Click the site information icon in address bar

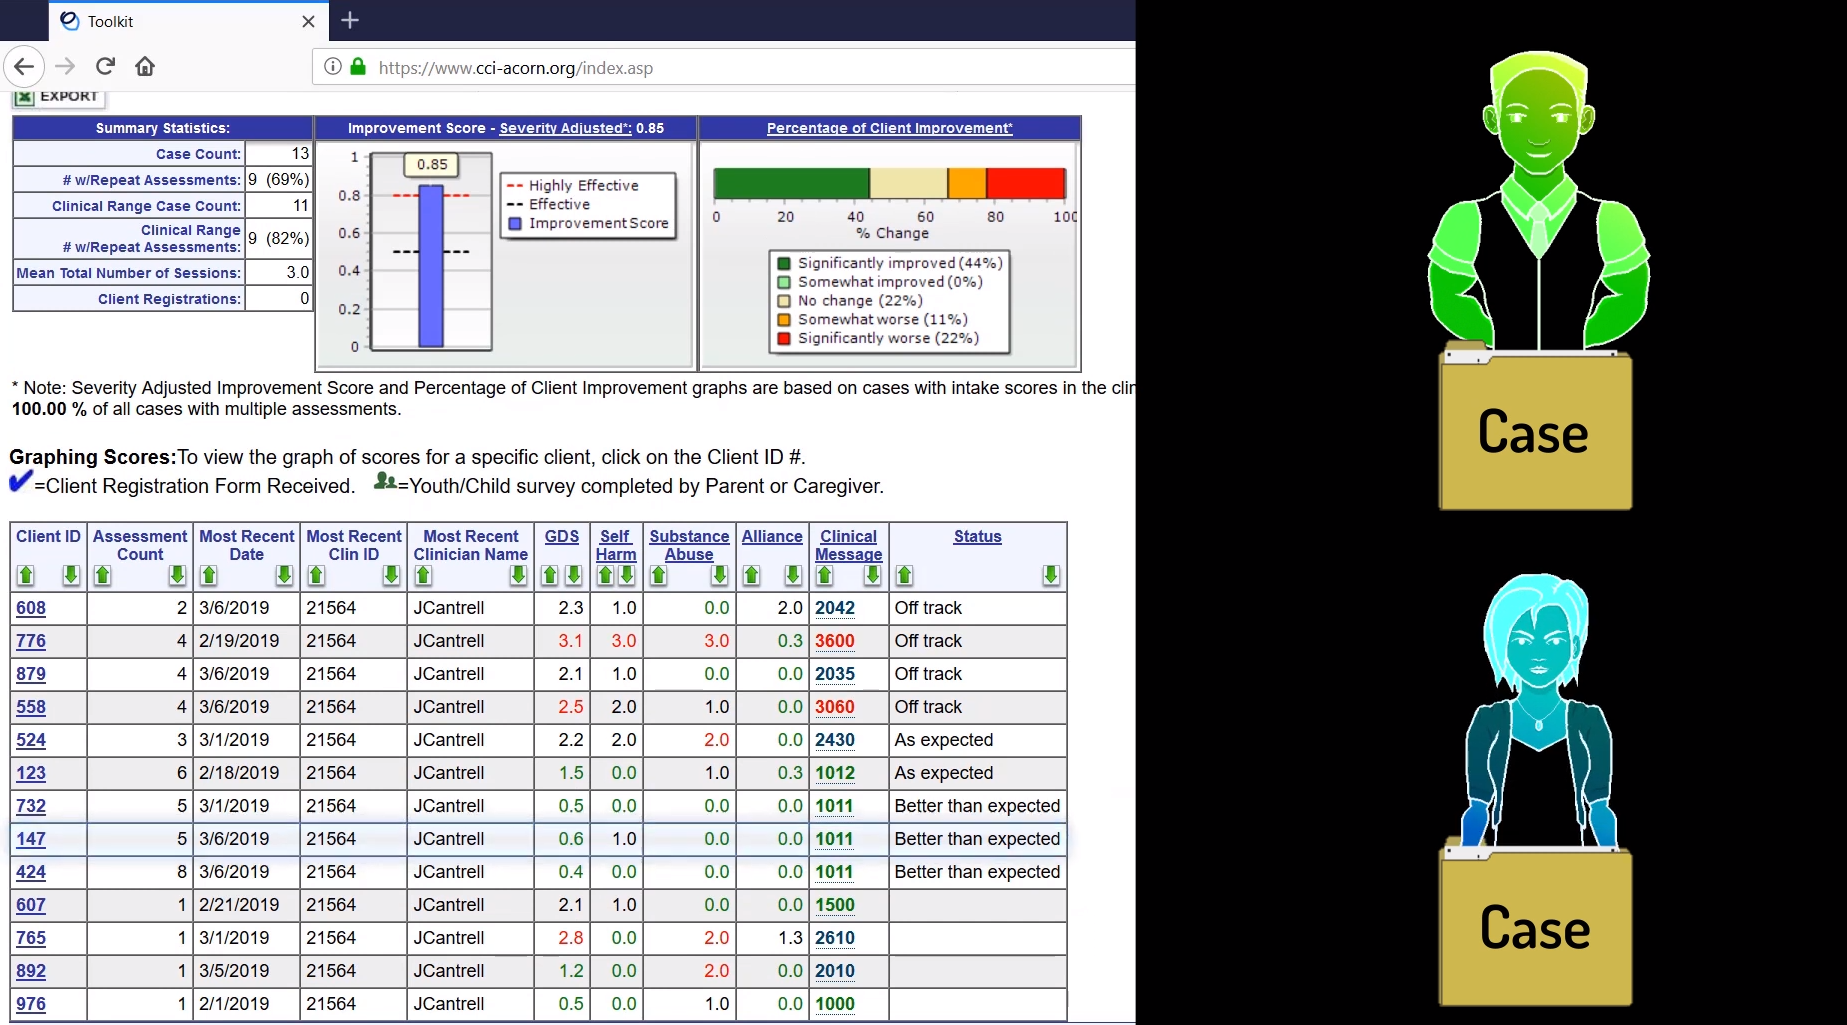[333, 67]
